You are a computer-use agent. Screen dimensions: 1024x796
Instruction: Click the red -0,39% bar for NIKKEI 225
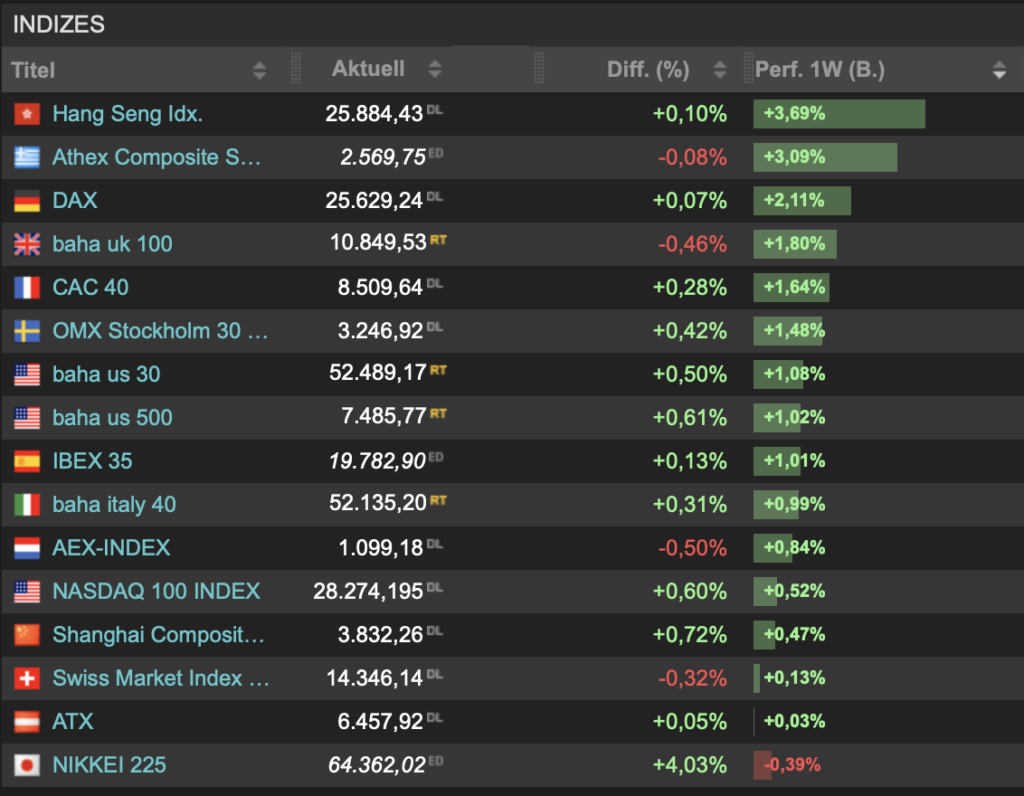click(762, 765)
